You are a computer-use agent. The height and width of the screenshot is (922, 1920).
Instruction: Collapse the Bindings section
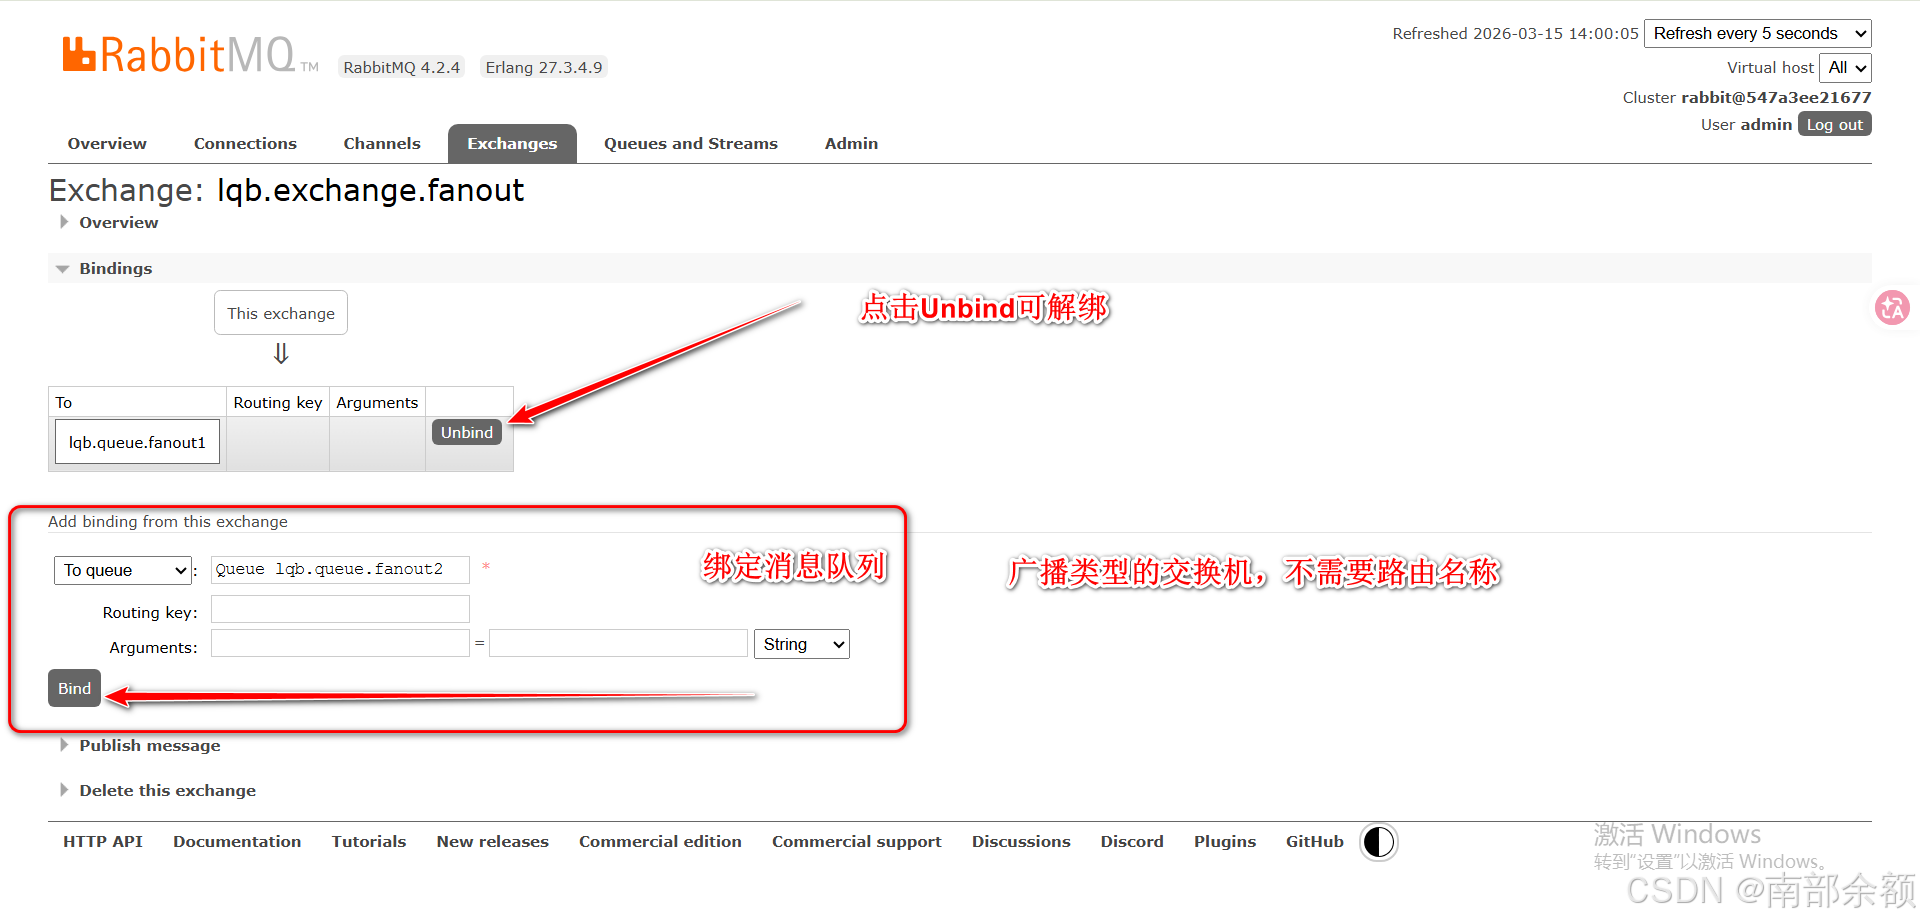tap(115, 268)
